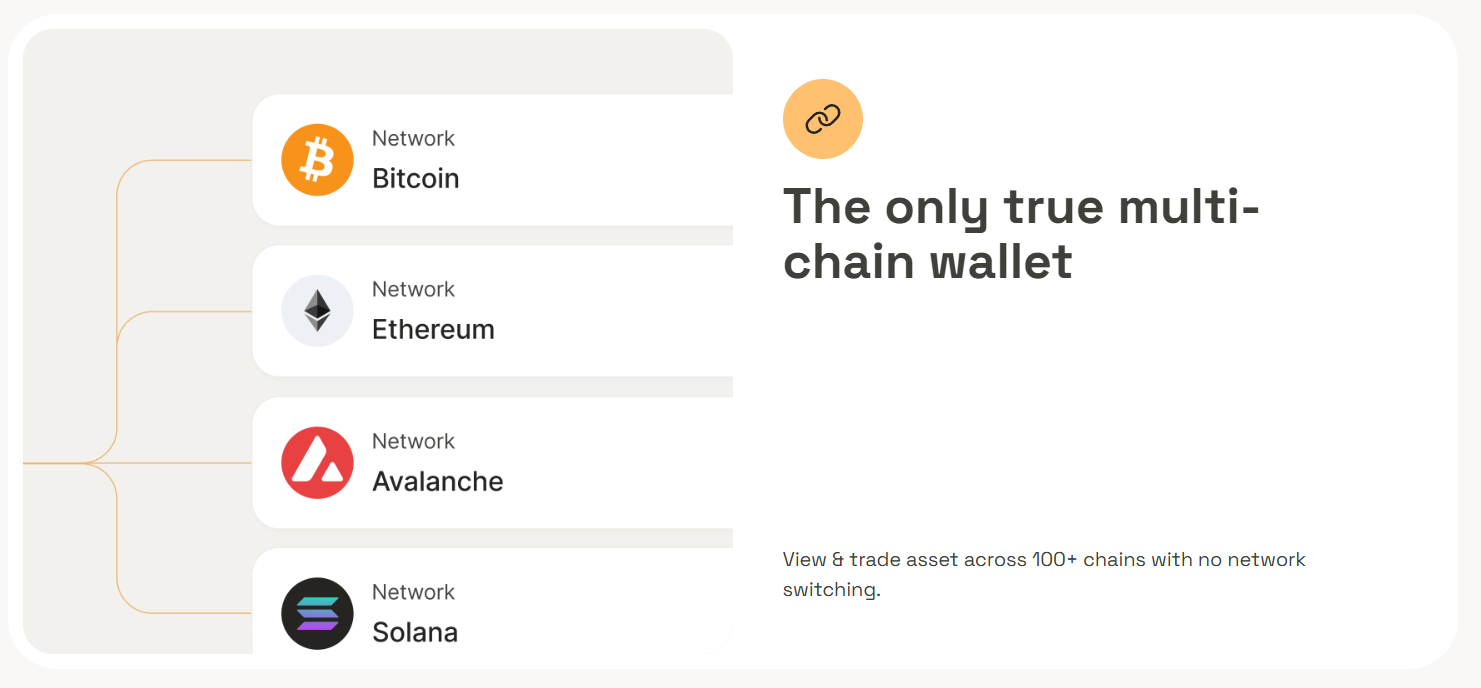Select the Solana network name text

point(414,633)
